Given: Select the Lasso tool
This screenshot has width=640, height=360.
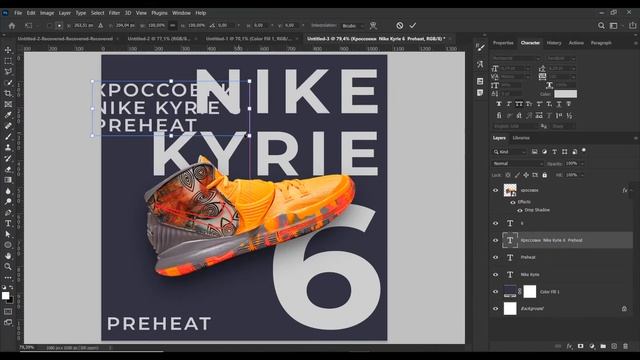Looking at the screenshot, I should point(8,71).
